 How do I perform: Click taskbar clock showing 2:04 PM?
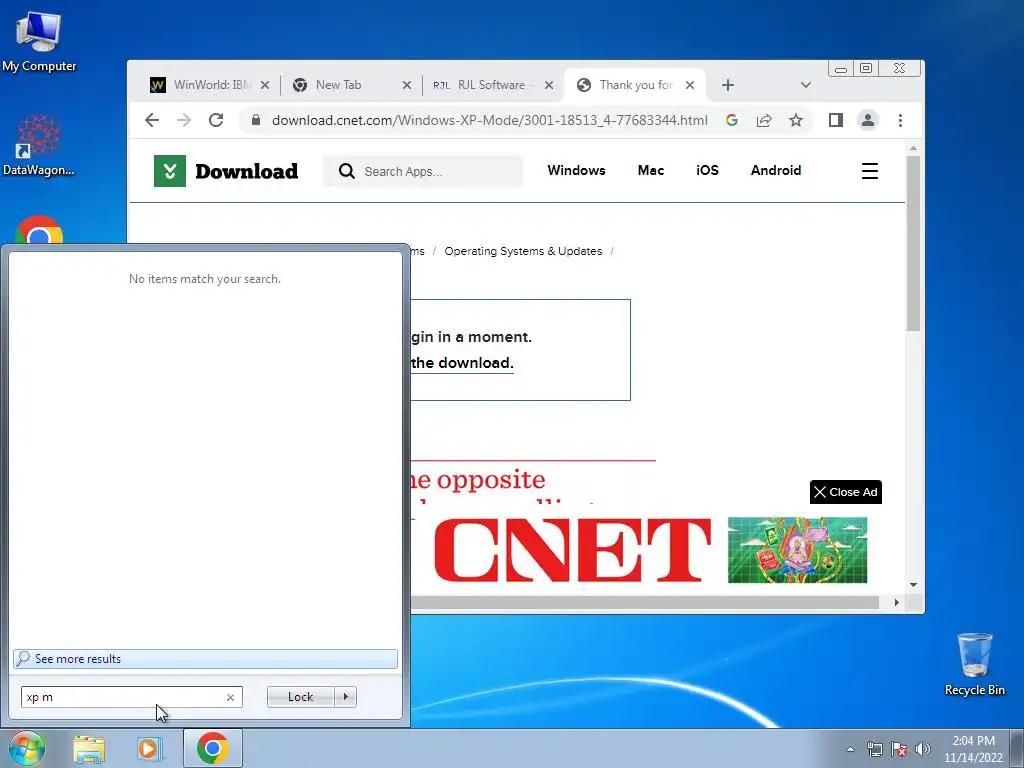pos(973,749)
